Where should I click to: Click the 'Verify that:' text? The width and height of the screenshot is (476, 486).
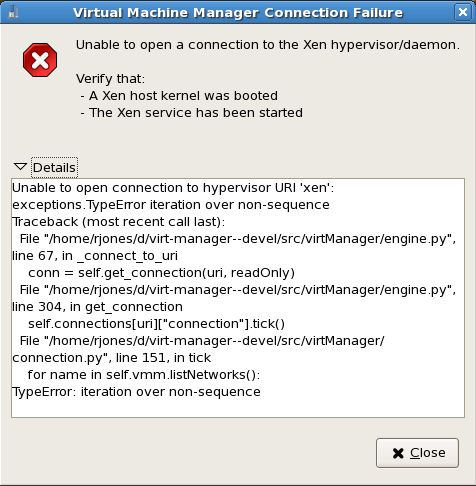(x=111, y=79)
